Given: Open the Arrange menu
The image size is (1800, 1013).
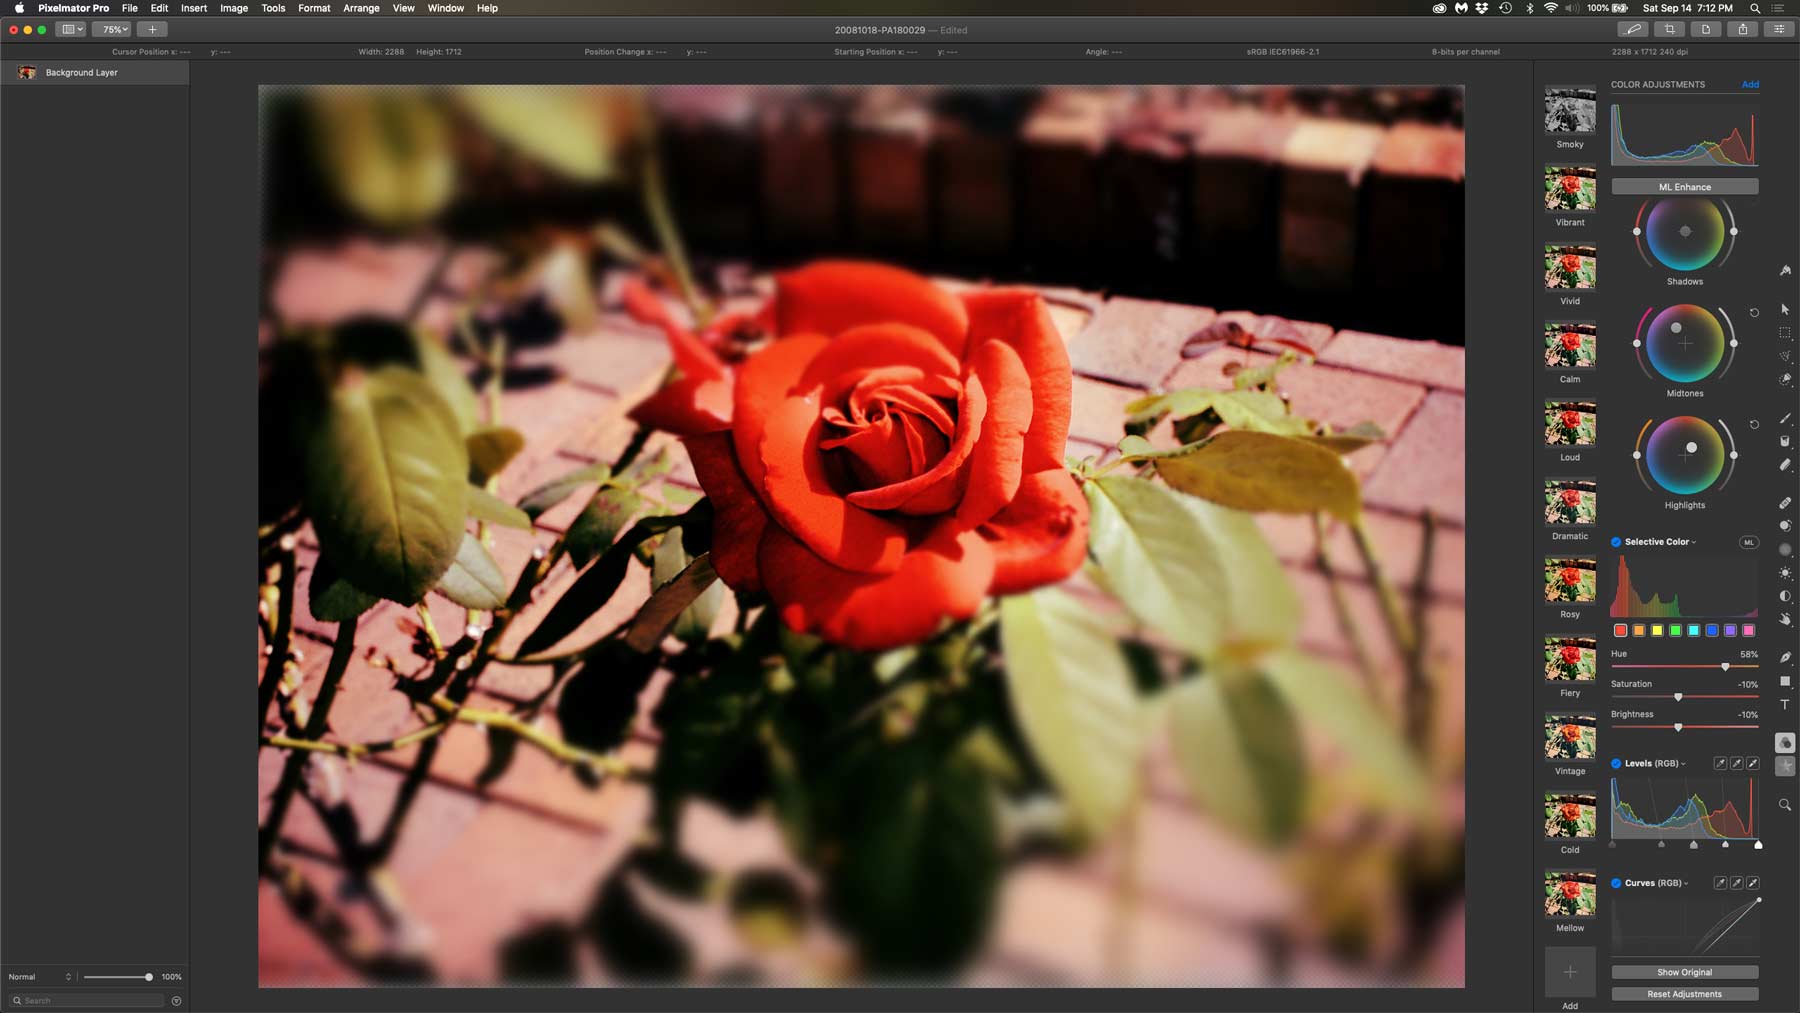Looking at the screenshot, I should [x=361, y=8].
